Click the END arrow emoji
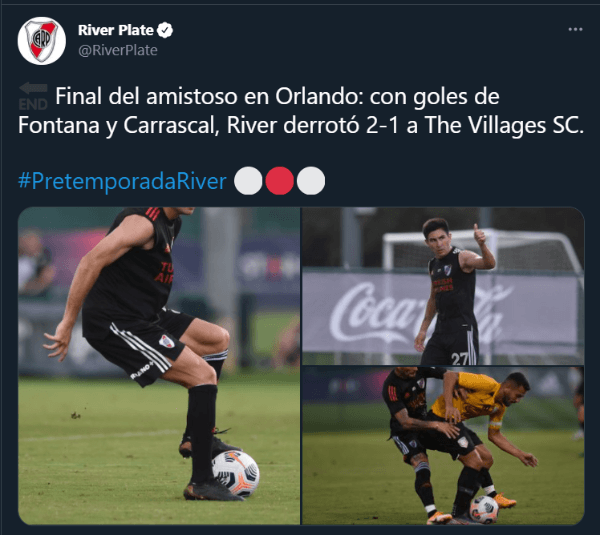Screen dimensions: 600x535 [33, 96]
